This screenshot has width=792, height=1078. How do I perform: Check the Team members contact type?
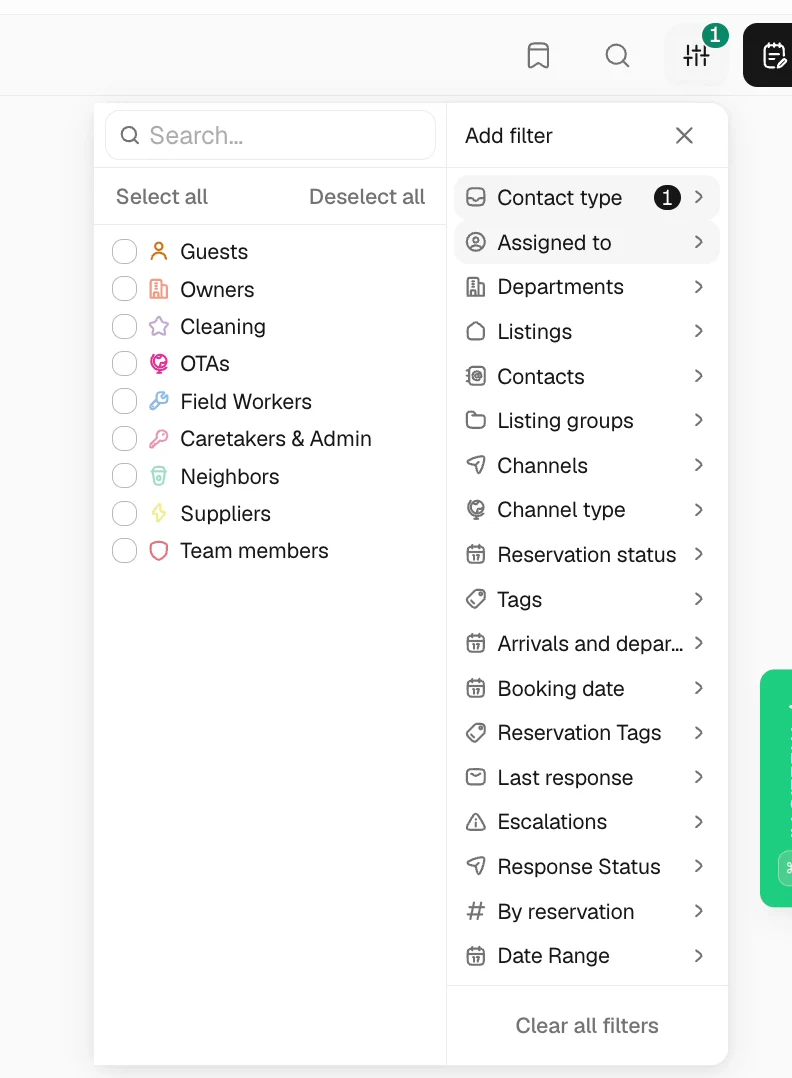pyautogui.click(x=124, y=551)
